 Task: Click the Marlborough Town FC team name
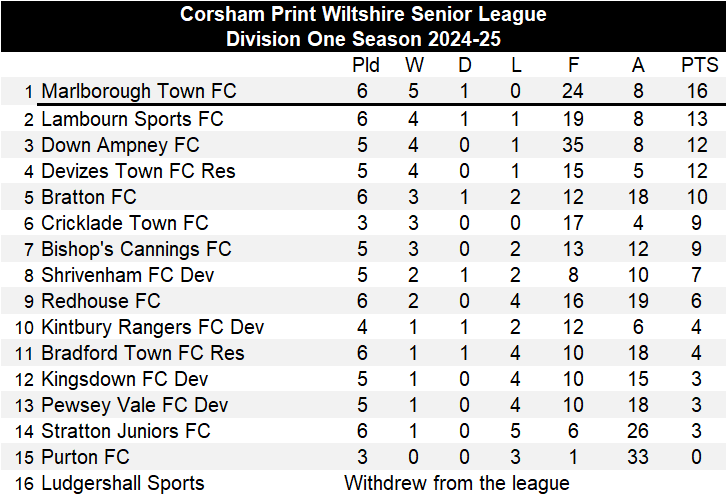point(139,92)
